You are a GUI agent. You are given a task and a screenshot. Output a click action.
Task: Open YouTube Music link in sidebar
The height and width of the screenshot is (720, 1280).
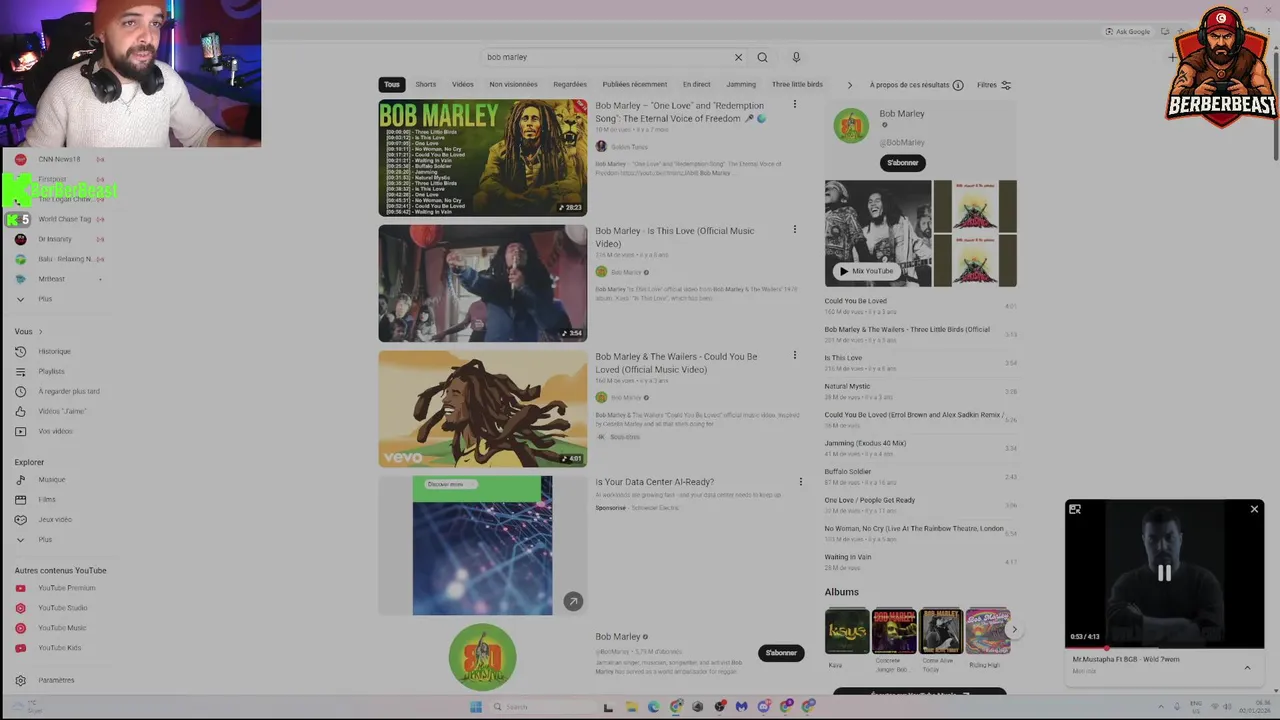pyautogui.click(x=62, y=628)
